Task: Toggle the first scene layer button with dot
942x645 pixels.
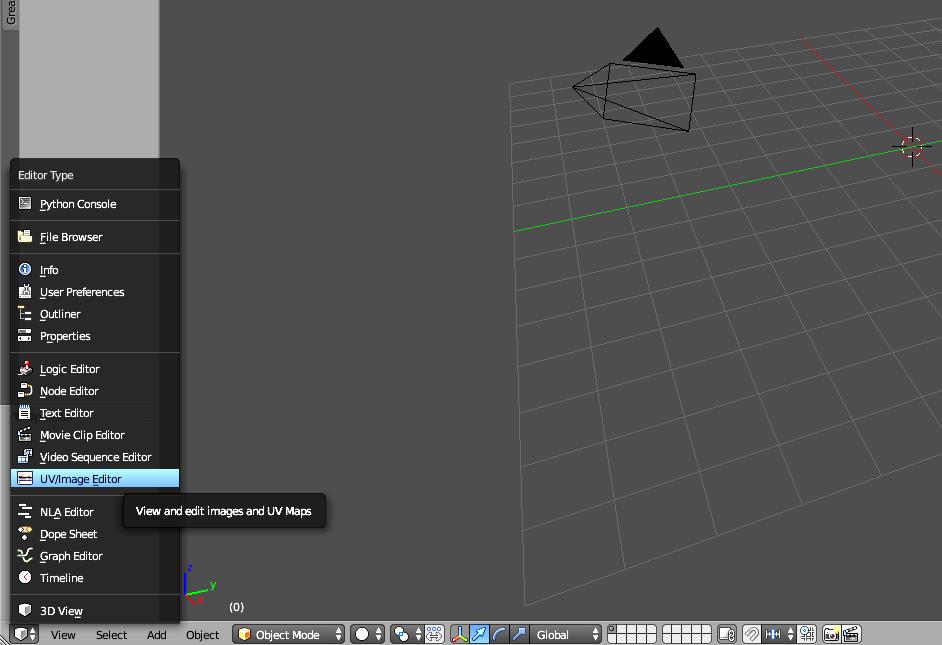Action: (612, 630)
